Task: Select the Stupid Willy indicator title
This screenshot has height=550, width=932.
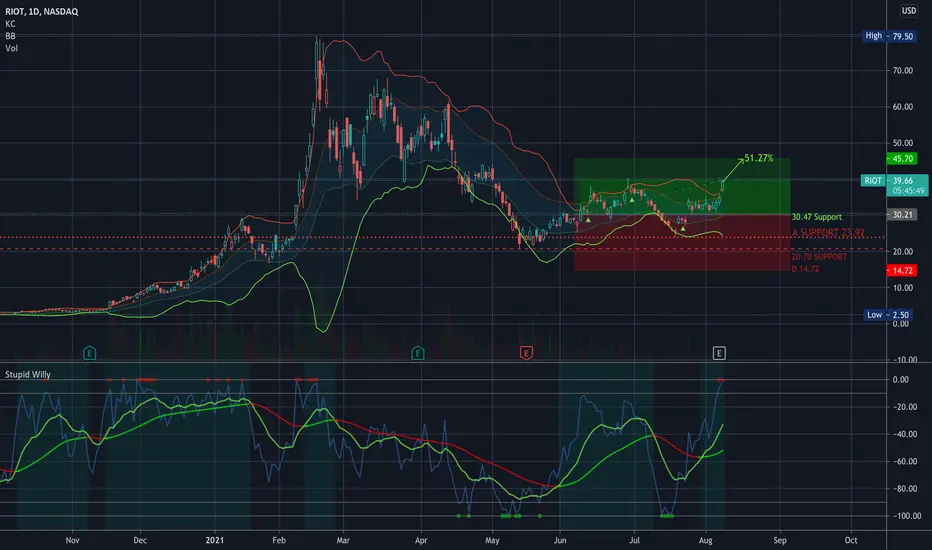Action: [x=28, y=375]
